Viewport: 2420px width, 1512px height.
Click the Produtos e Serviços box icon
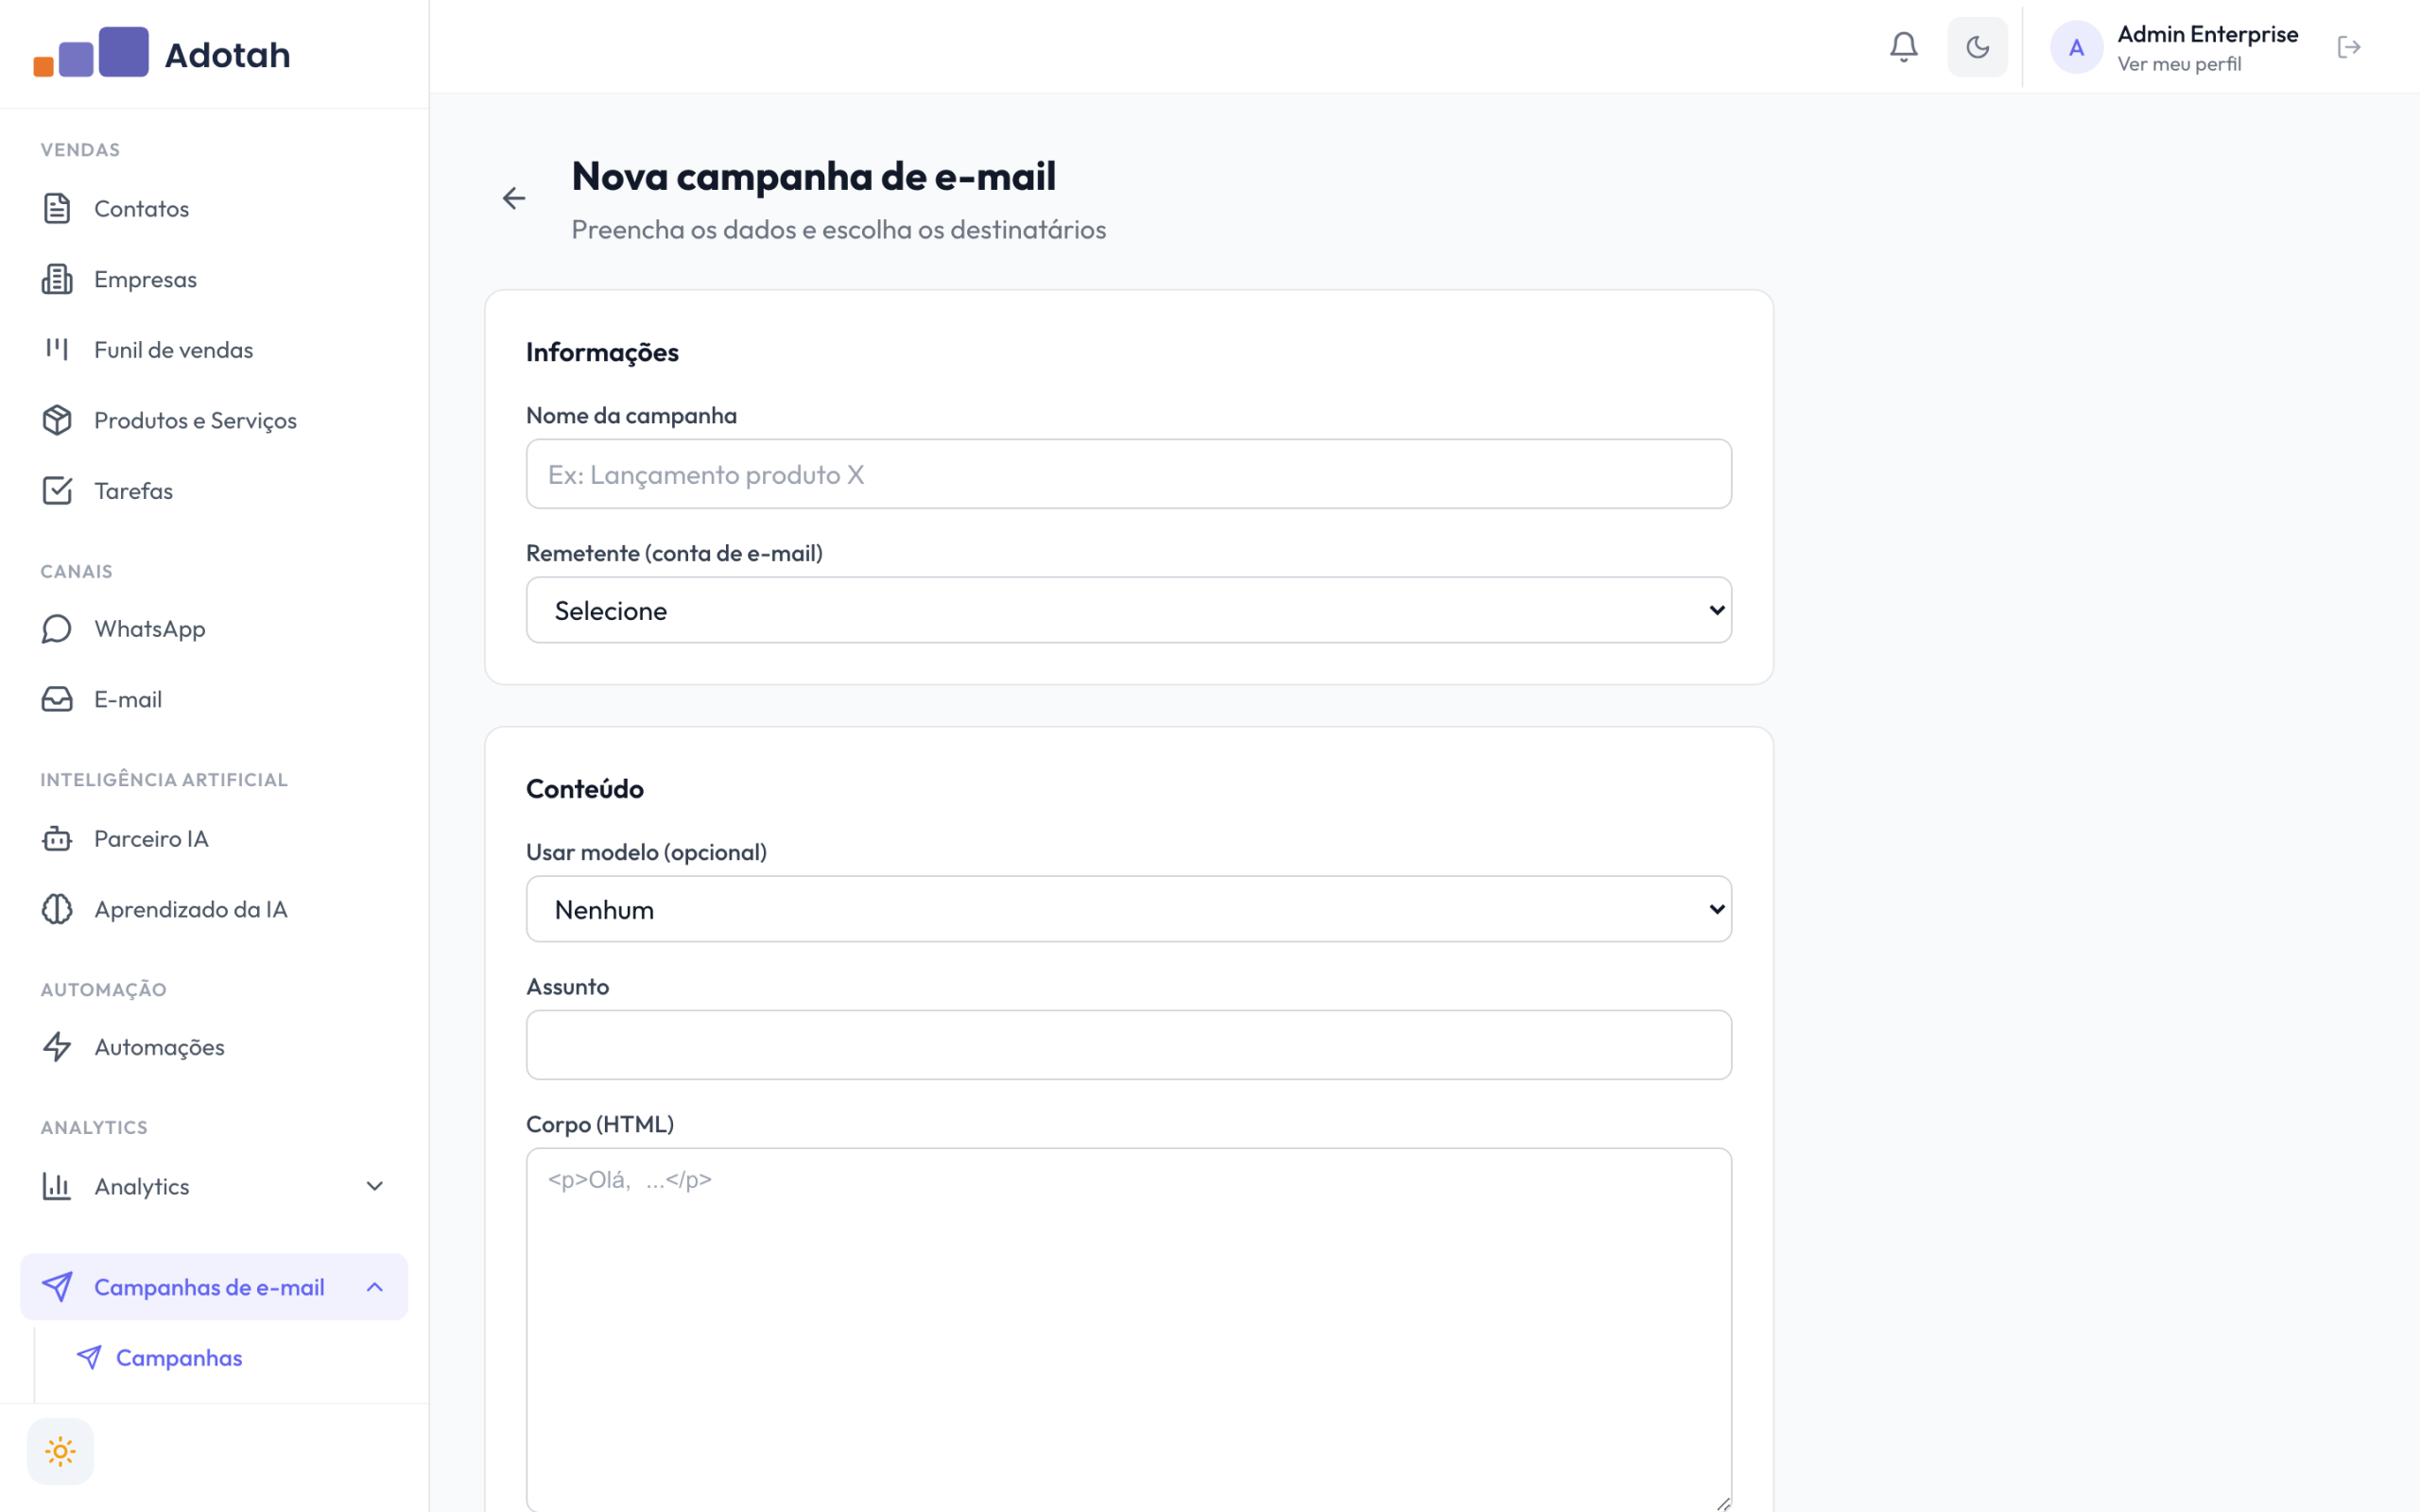(x=57, y=420)
